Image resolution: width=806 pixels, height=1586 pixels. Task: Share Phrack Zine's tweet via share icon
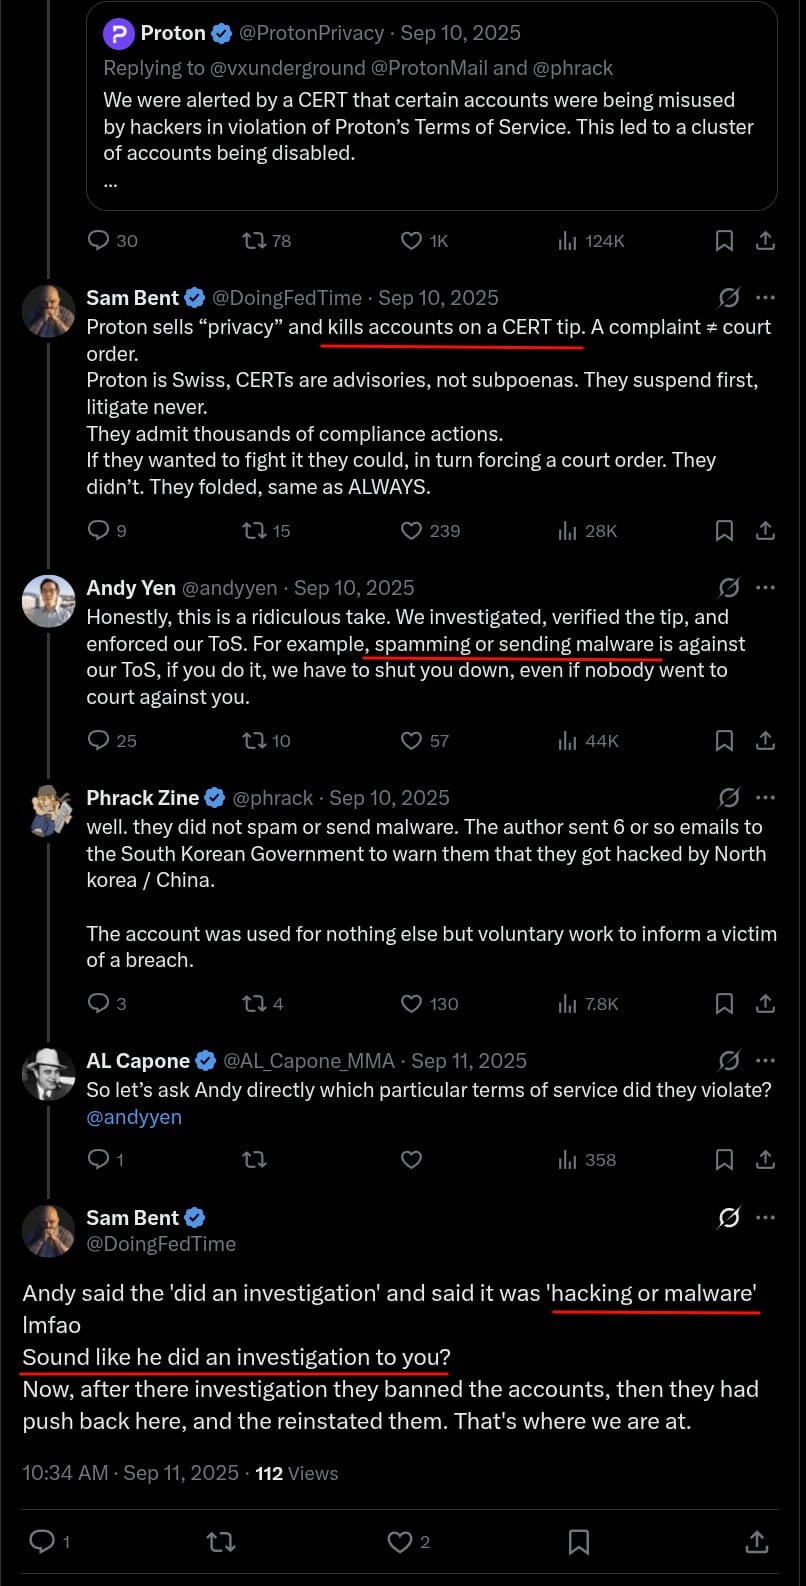pos(765,1003)
